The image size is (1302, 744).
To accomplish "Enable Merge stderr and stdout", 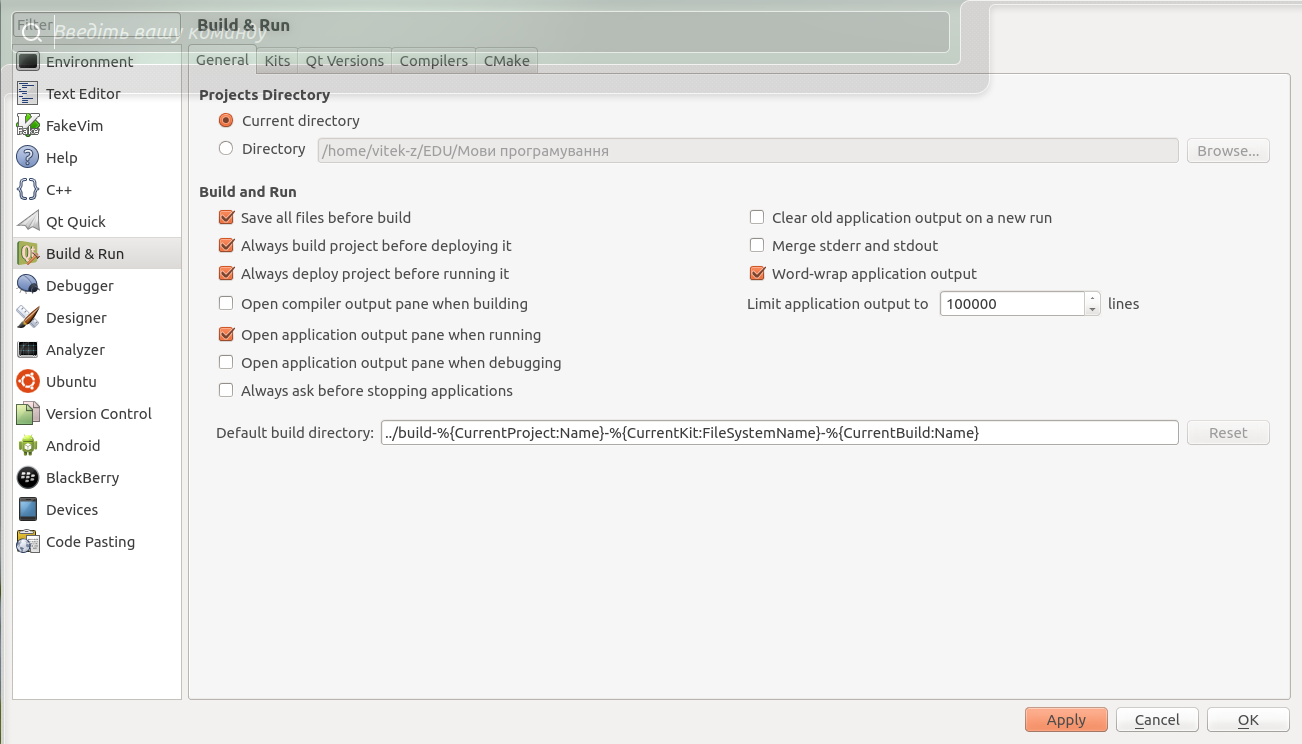I will [757, 246].
